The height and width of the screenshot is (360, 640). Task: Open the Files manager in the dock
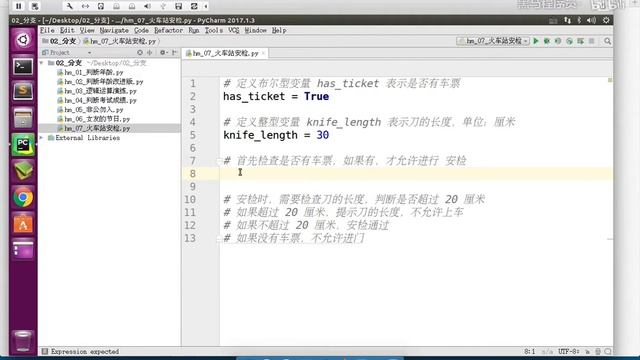click(x=23, y=118)
